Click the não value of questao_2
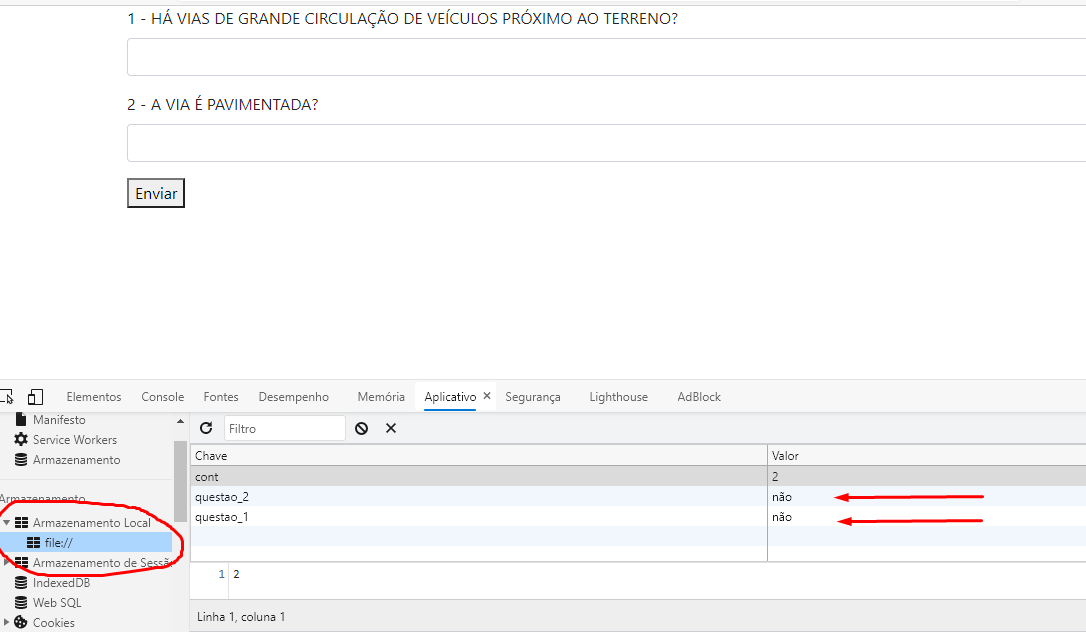Image resolution: width=1086 pixels, height=632 pixels. click(x=781, y=497)
